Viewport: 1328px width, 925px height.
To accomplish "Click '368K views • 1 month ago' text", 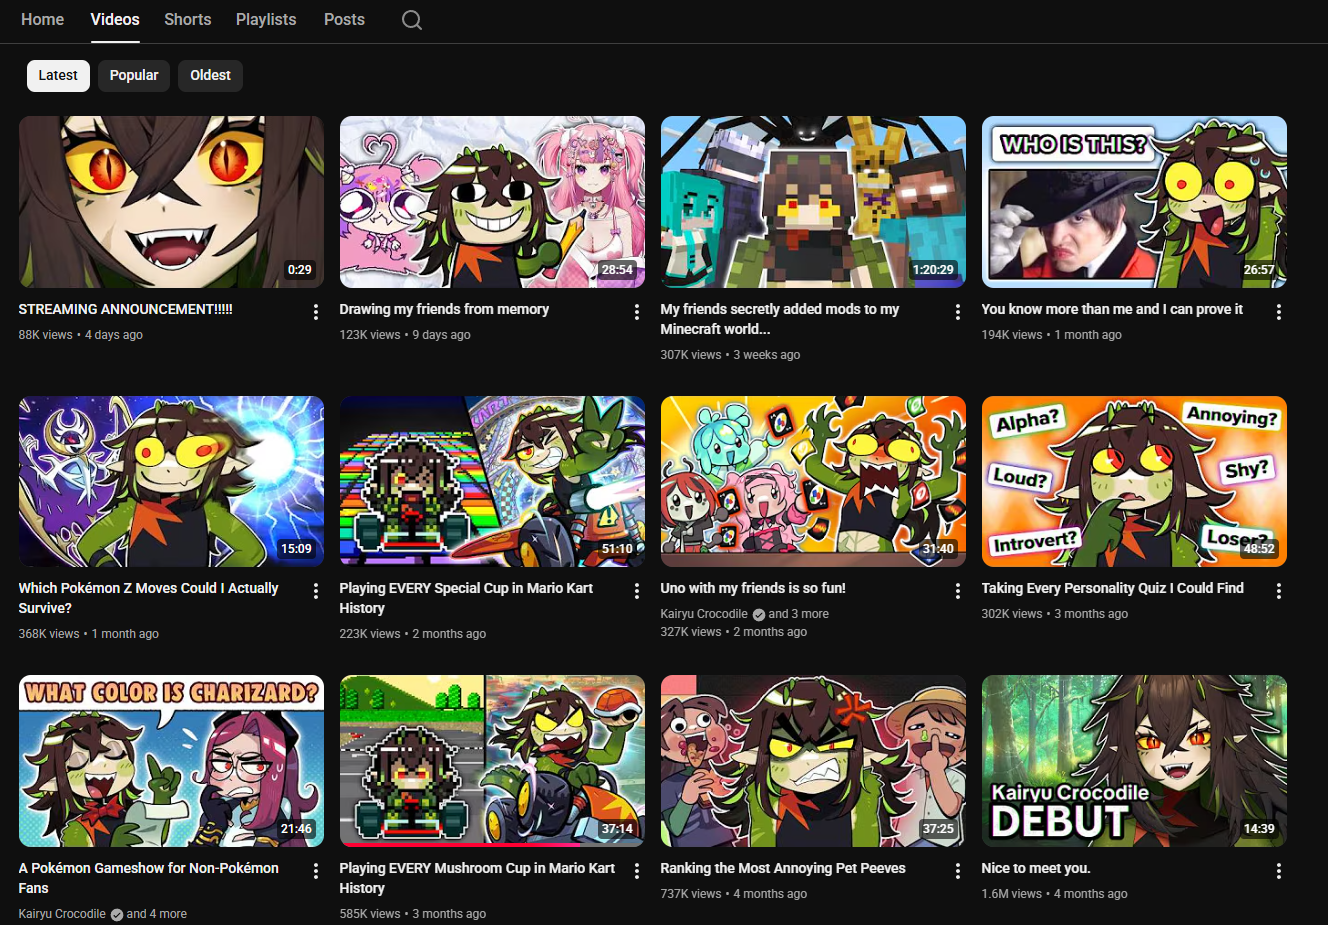I will 89,634.
